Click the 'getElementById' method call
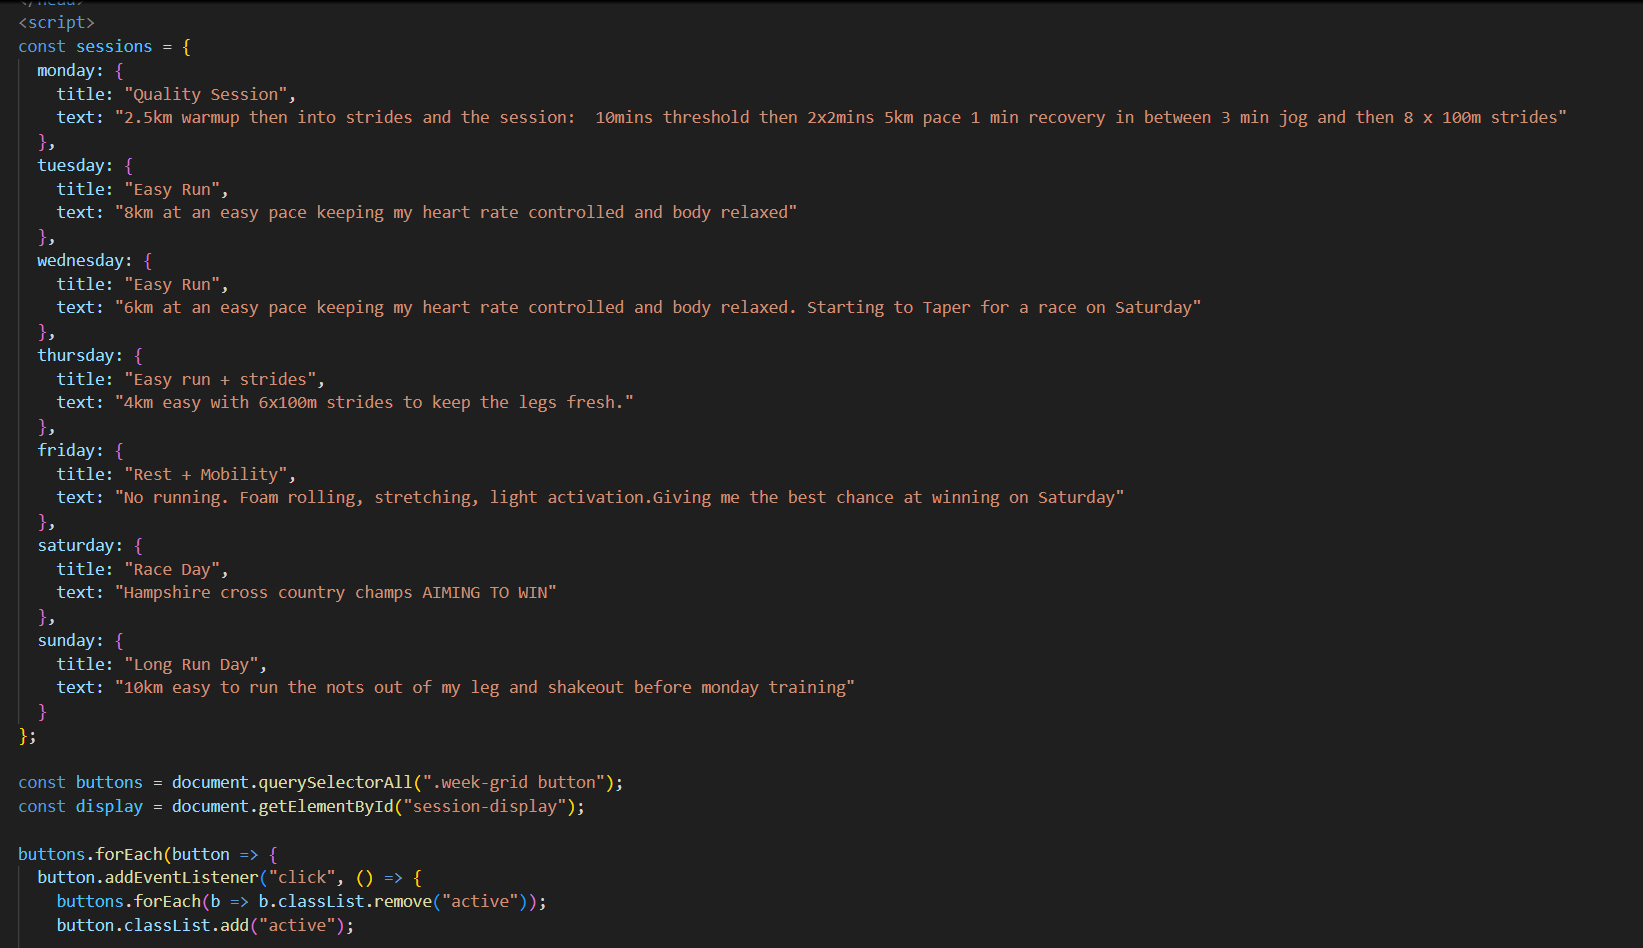This screenshot has width=1643, height=948. point(326,806)
